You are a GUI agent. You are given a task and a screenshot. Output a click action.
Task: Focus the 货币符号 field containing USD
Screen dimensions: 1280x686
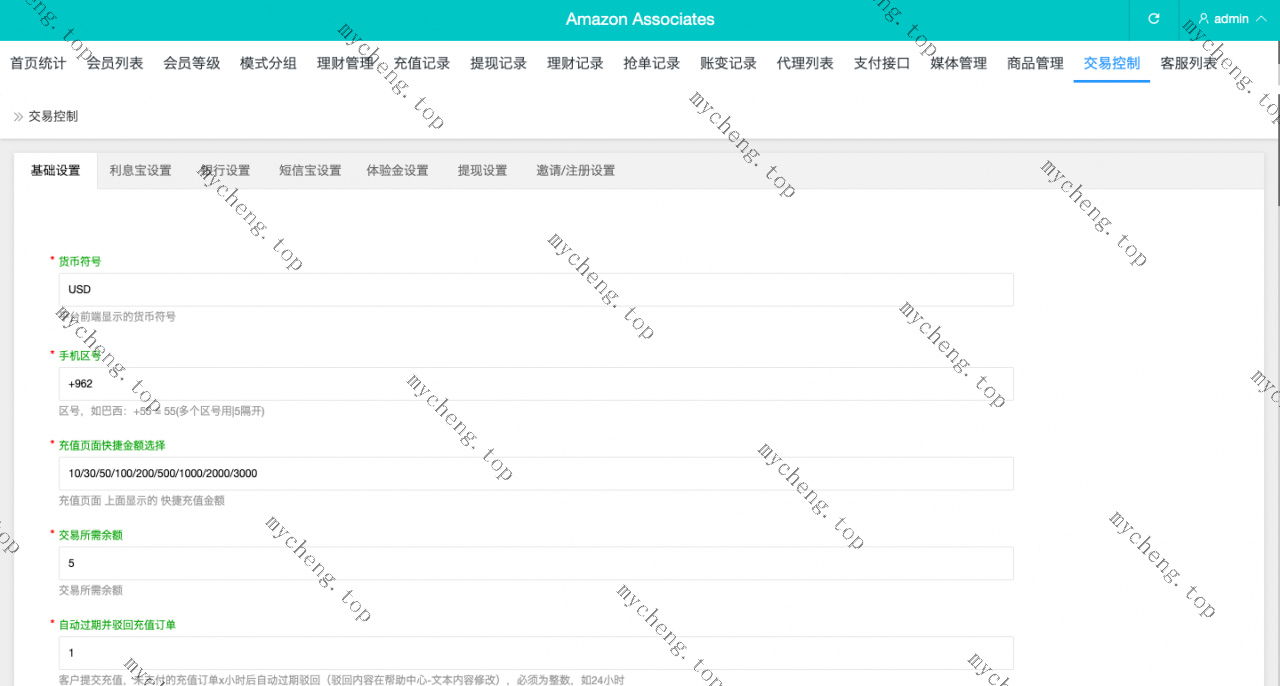pyautogui.click(x=536, y=290)
